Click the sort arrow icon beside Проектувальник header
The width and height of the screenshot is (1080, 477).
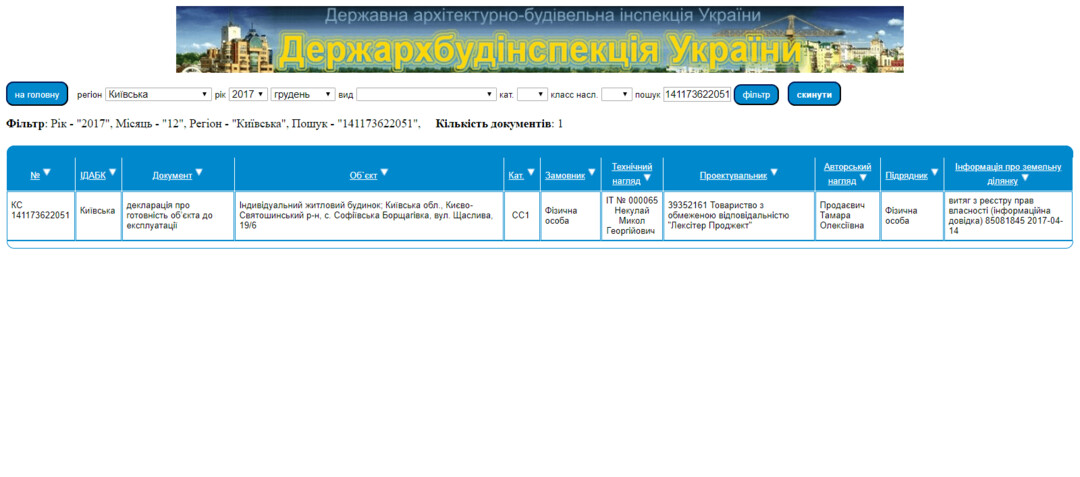click(x=774, y=173)
